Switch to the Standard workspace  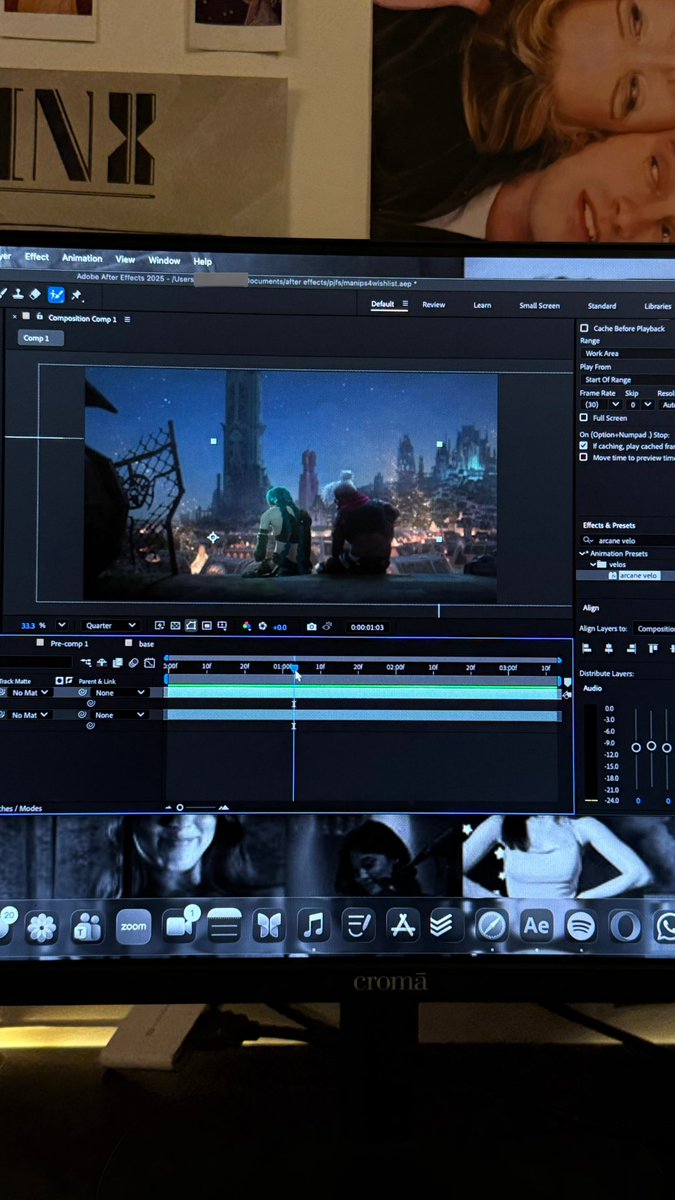pyautogui.click(x=602, y=306)
